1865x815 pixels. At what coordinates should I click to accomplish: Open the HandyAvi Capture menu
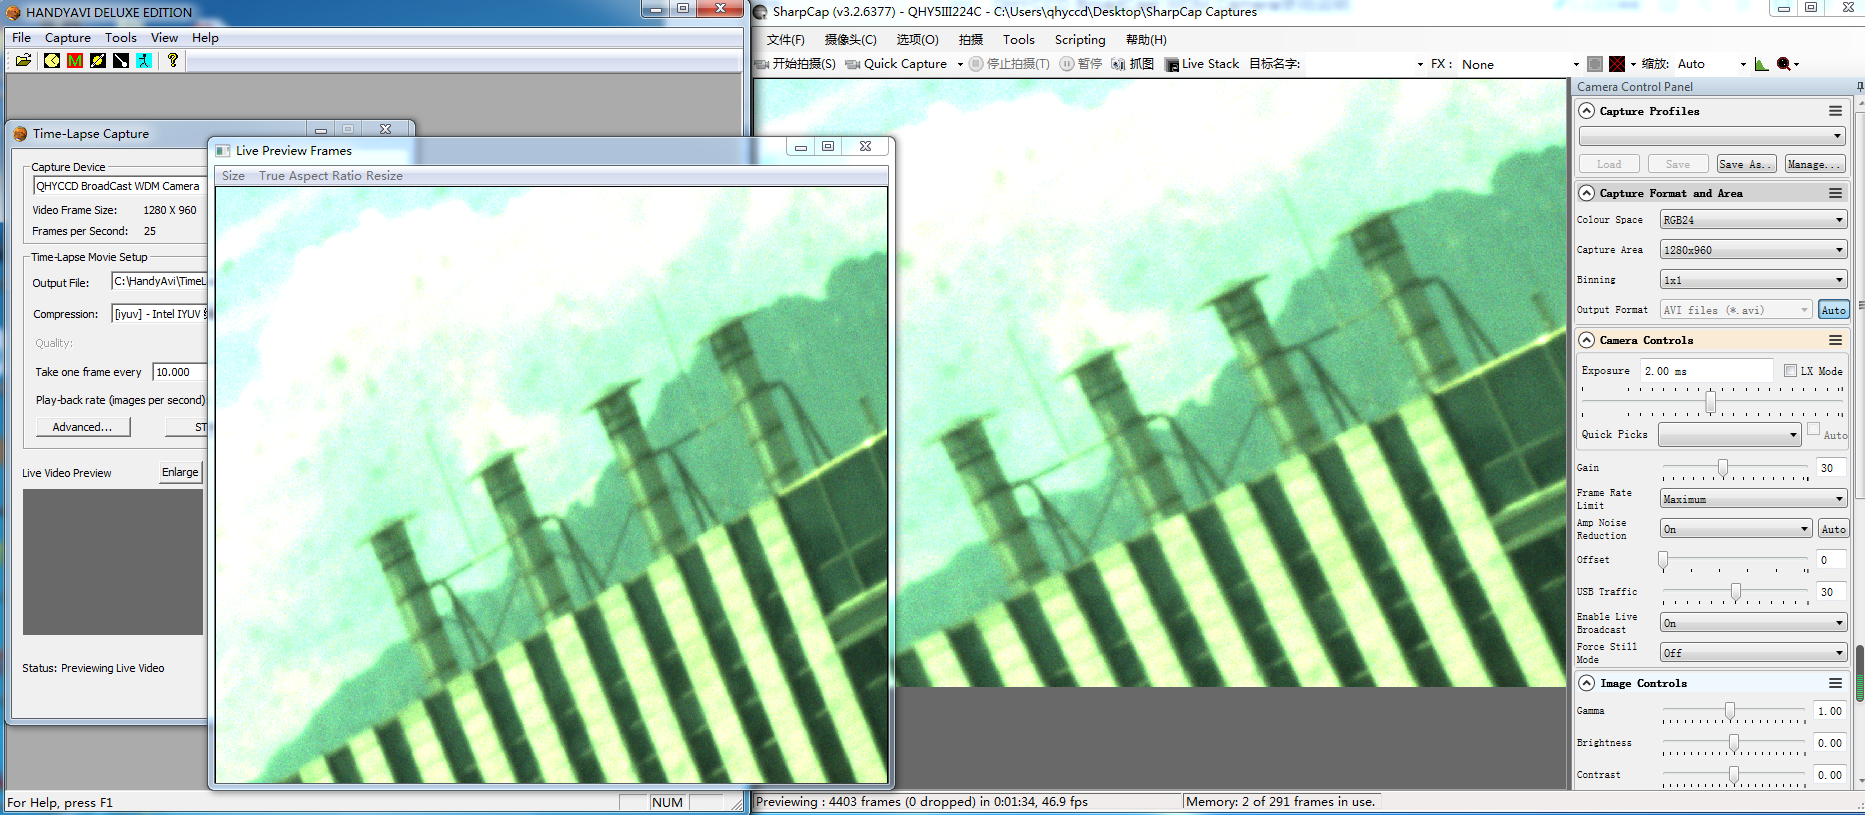68,38
